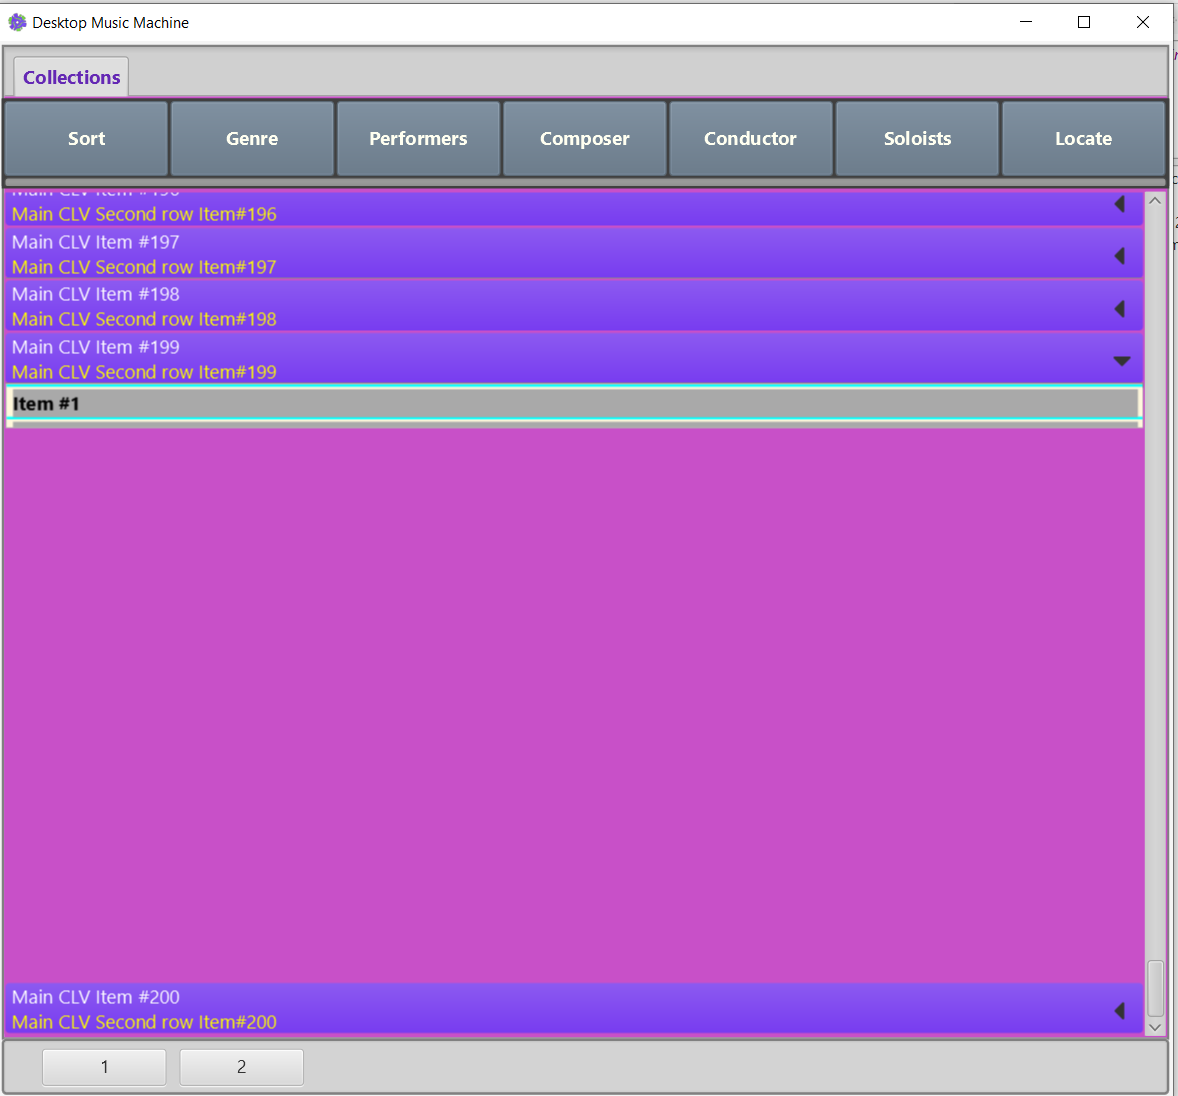This screenshot has width=1178, height=1096.
Task: Click the Desktop Music Machine app icon
Action: point(17,23)
